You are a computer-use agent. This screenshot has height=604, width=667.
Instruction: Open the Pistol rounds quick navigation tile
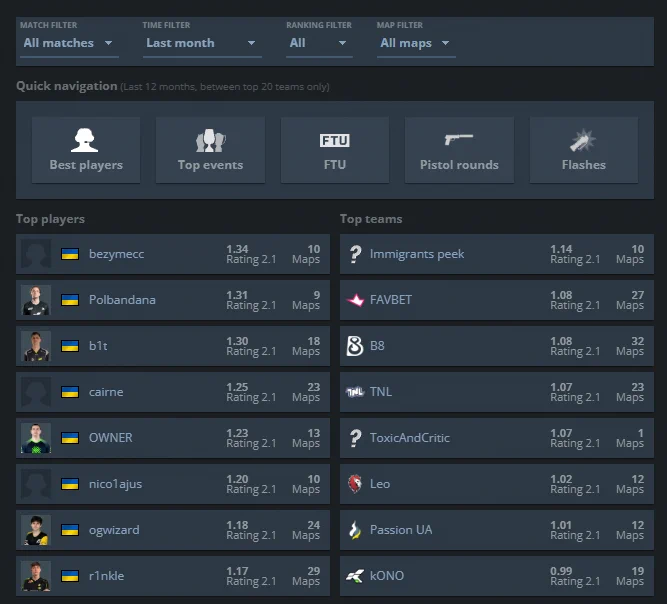pyautogui.click(x=459, y=150)
